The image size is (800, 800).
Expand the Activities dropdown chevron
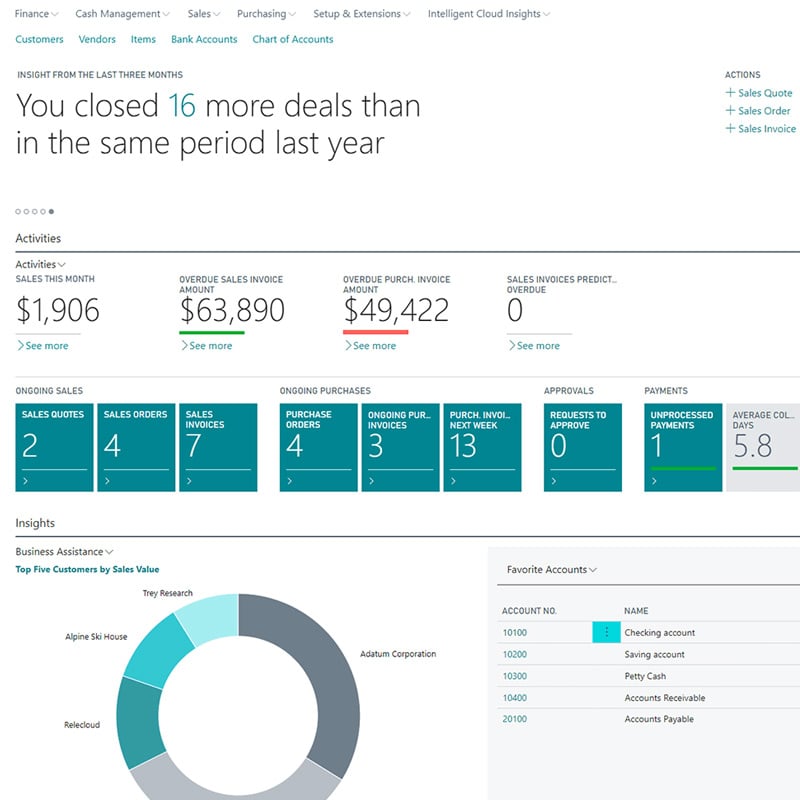click(62, 264)
